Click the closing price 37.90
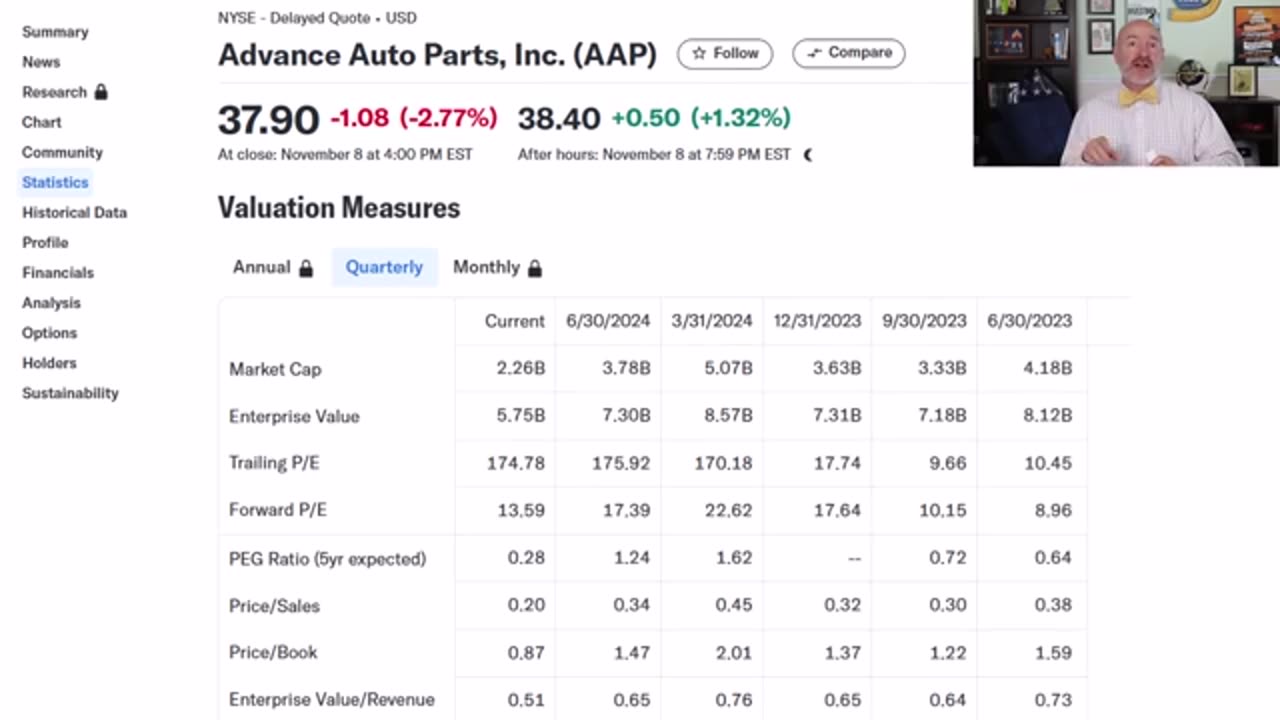The image size is (1280, 720). [x=268, y=120]
